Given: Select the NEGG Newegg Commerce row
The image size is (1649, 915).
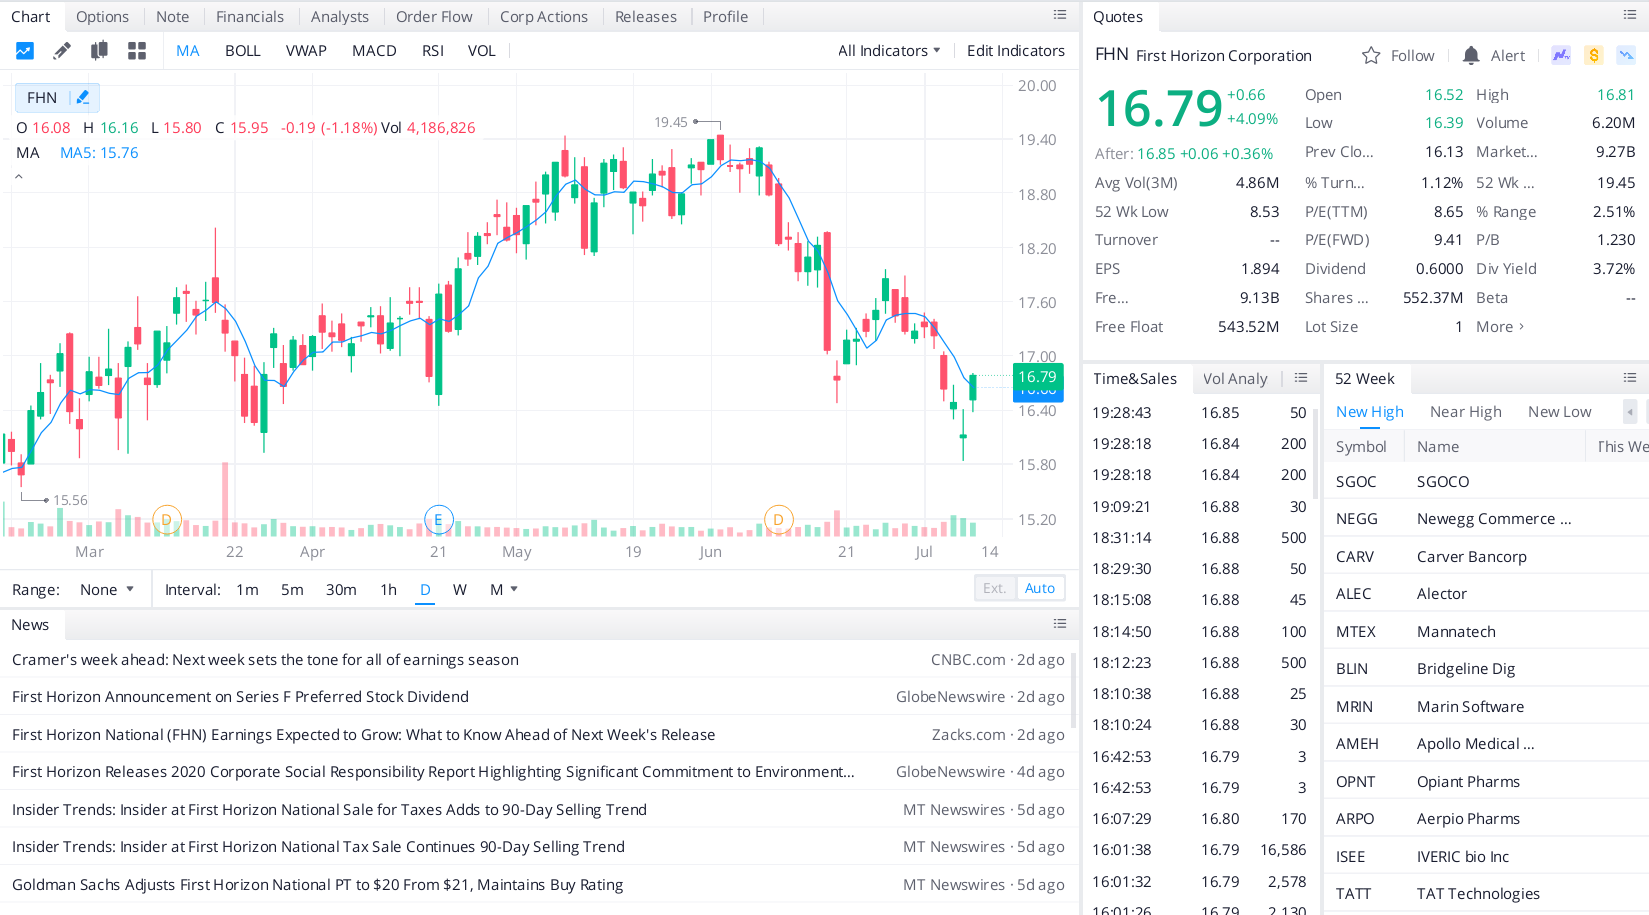Looking at the screenshot, I should coord(1486,519).
